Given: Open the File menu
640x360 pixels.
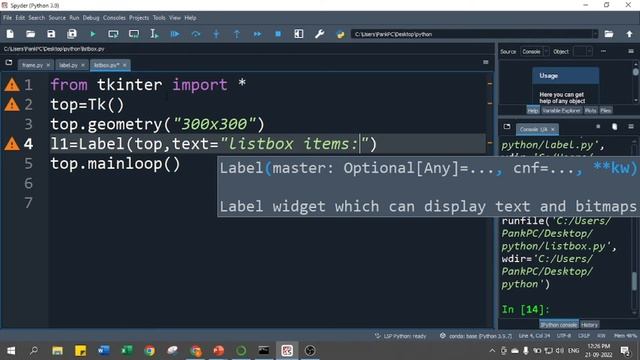Looking at the screenshot, I should click(x=7, y=18).
